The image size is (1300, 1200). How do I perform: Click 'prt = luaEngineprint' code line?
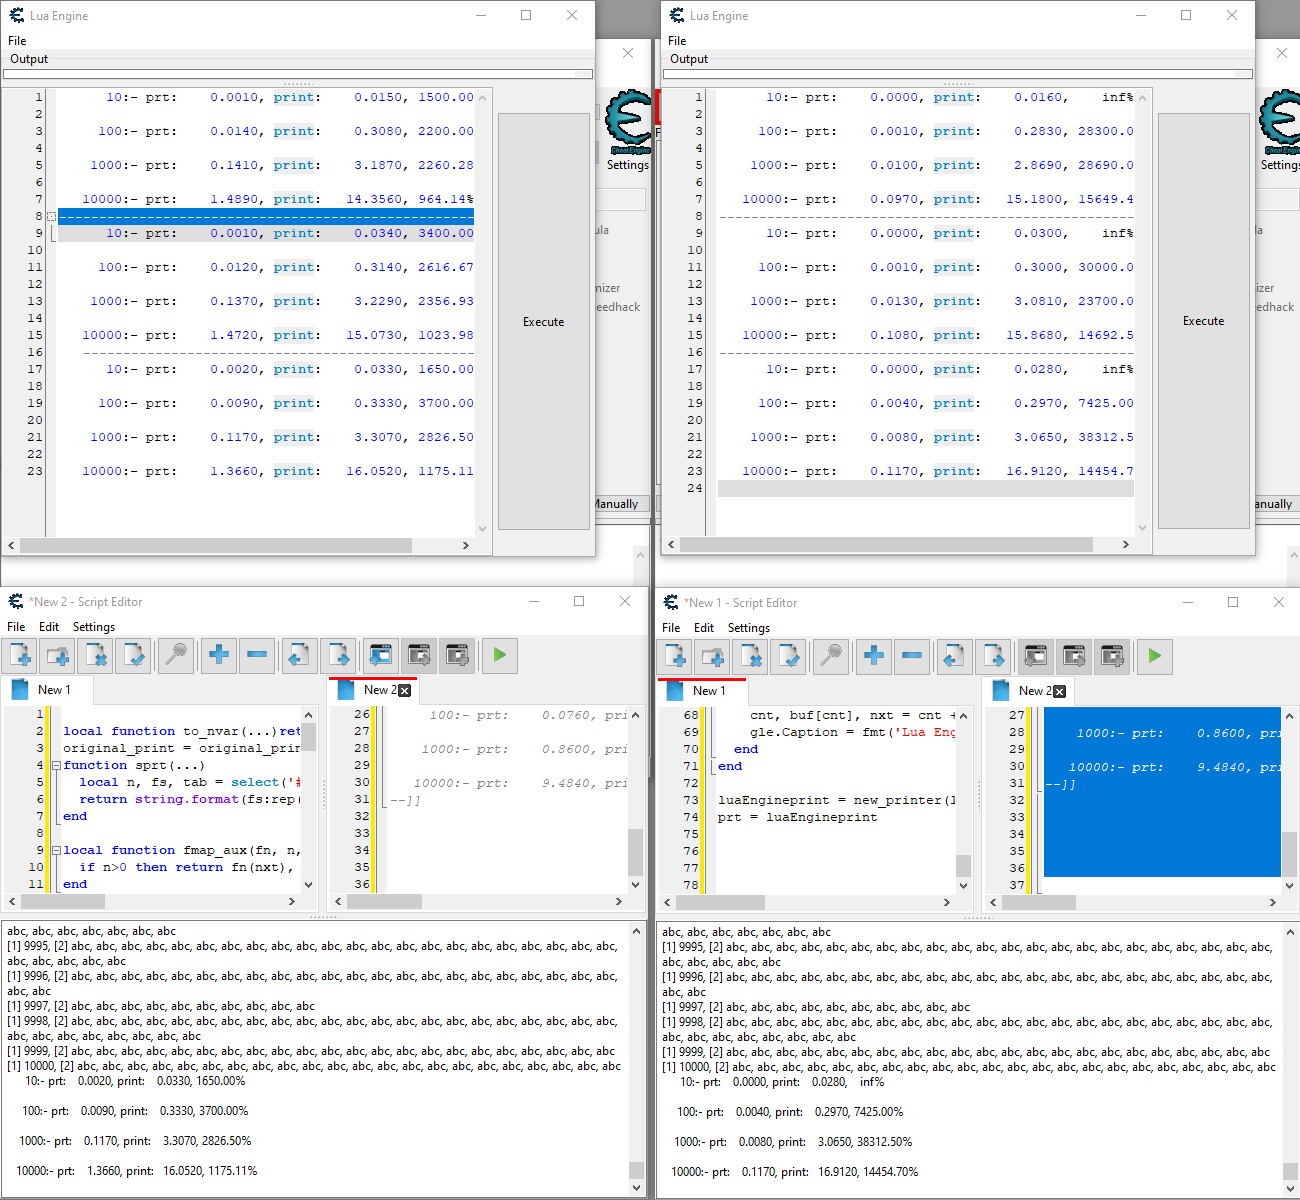(798, 818)
